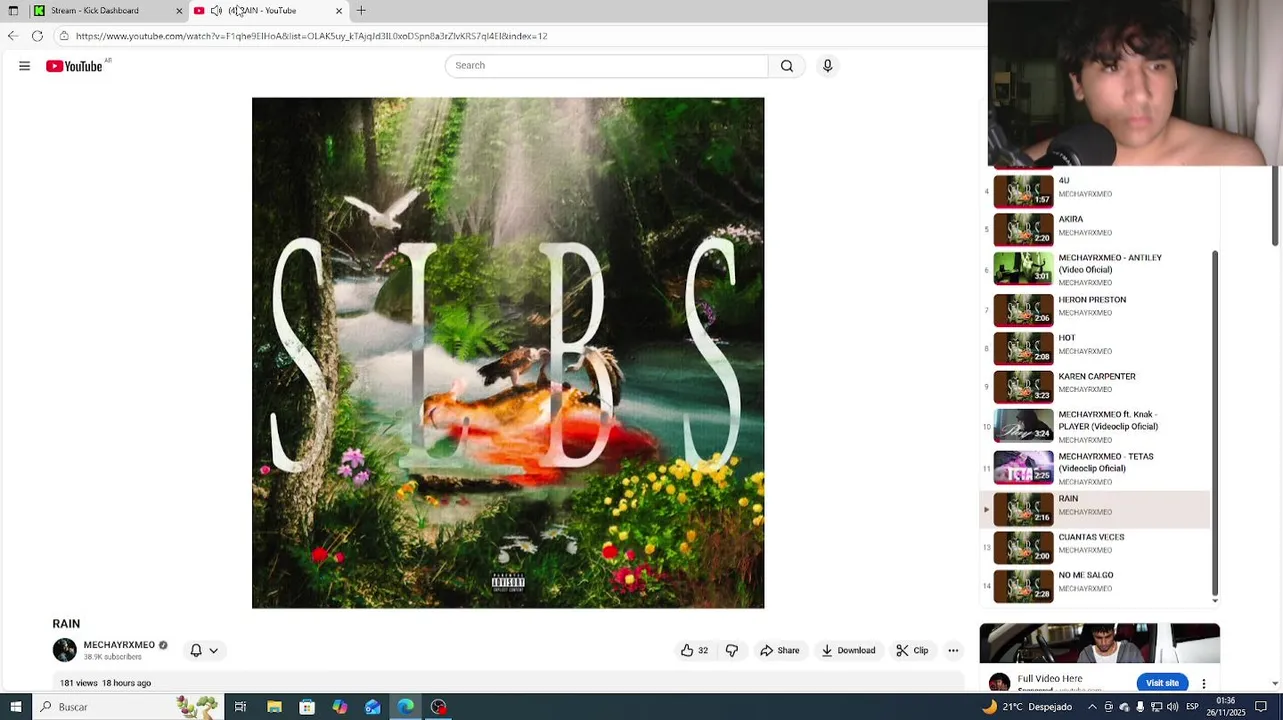Open the YouTube guide hamburger menu
The image size is (1283, 720).
(x=24, y=66)
